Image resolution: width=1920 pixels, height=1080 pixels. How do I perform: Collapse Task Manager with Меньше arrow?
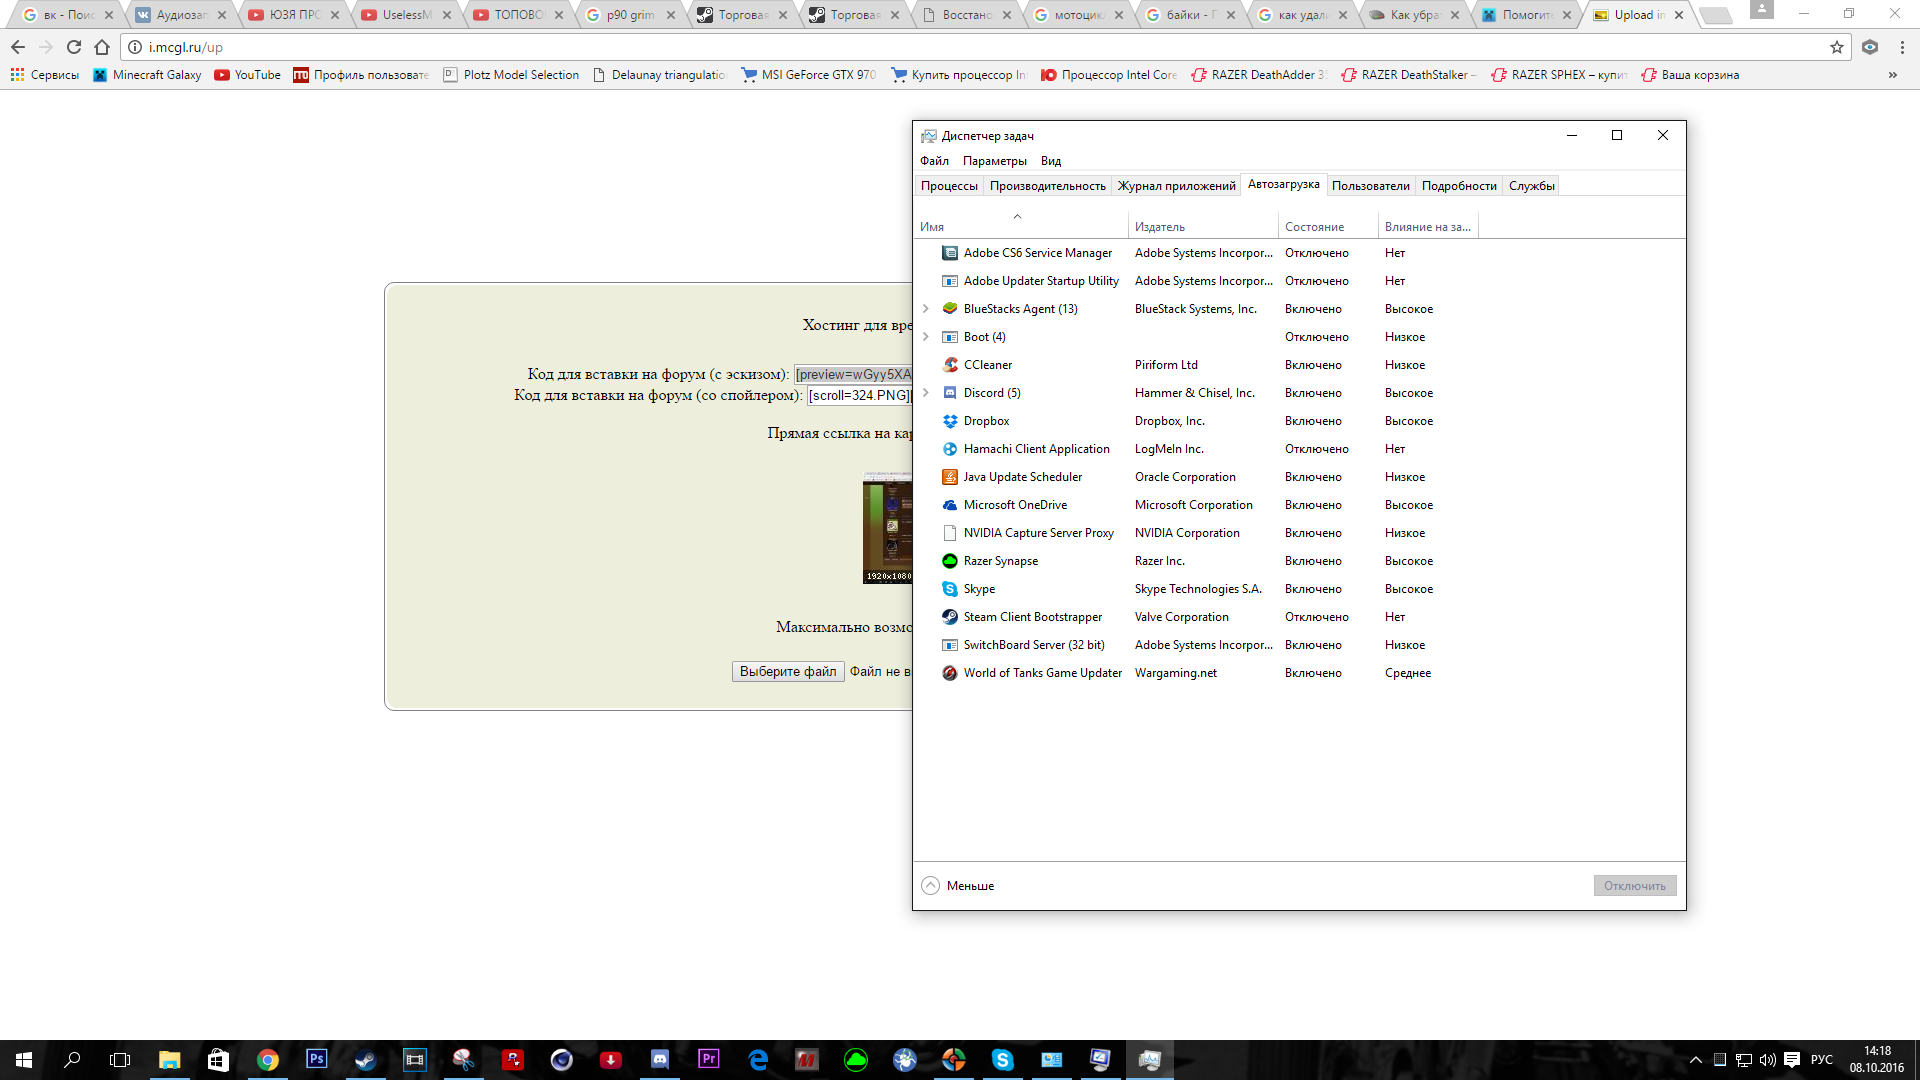pyautogui.click(x=931, y=886)
